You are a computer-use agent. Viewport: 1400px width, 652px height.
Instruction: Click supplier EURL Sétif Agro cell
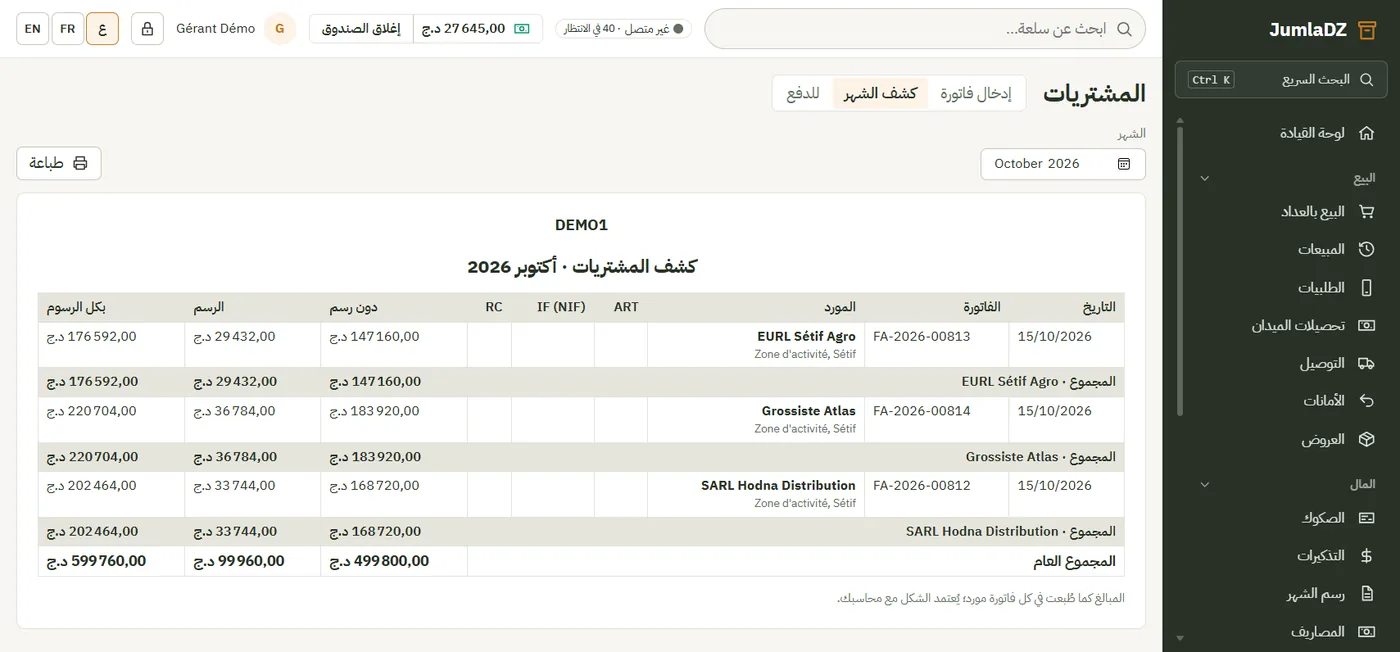pos(756,345)
